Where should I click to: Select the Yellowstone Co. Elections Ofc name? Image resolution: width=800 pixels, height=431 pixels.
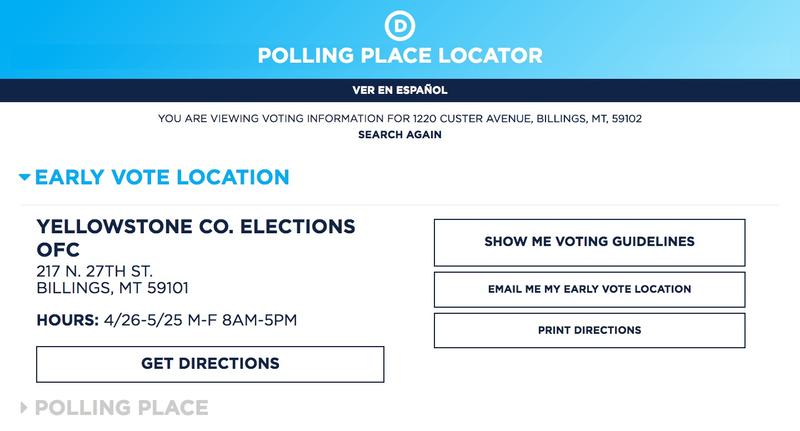coord(196,238)
